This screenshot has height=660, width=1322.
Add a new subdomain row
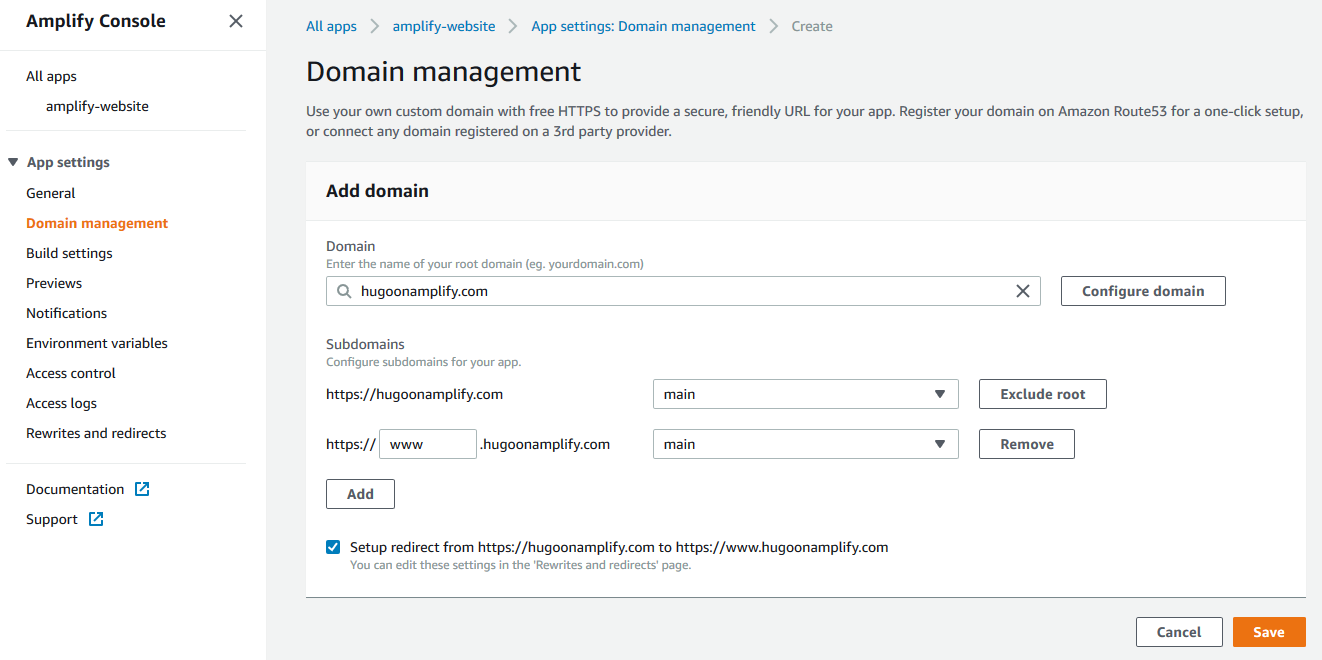360,494
